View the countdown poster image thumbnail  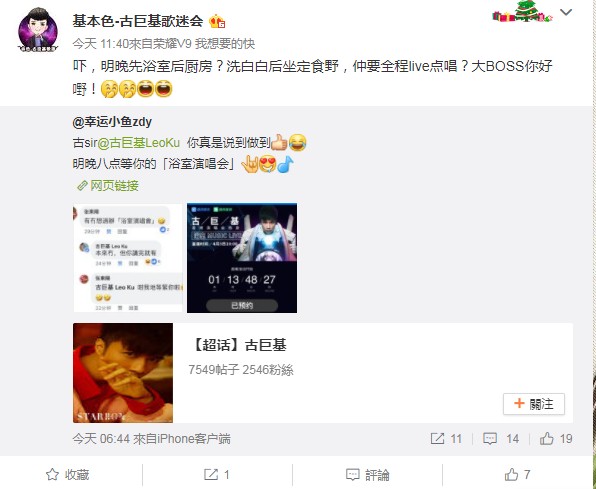[x=242, y=258]
